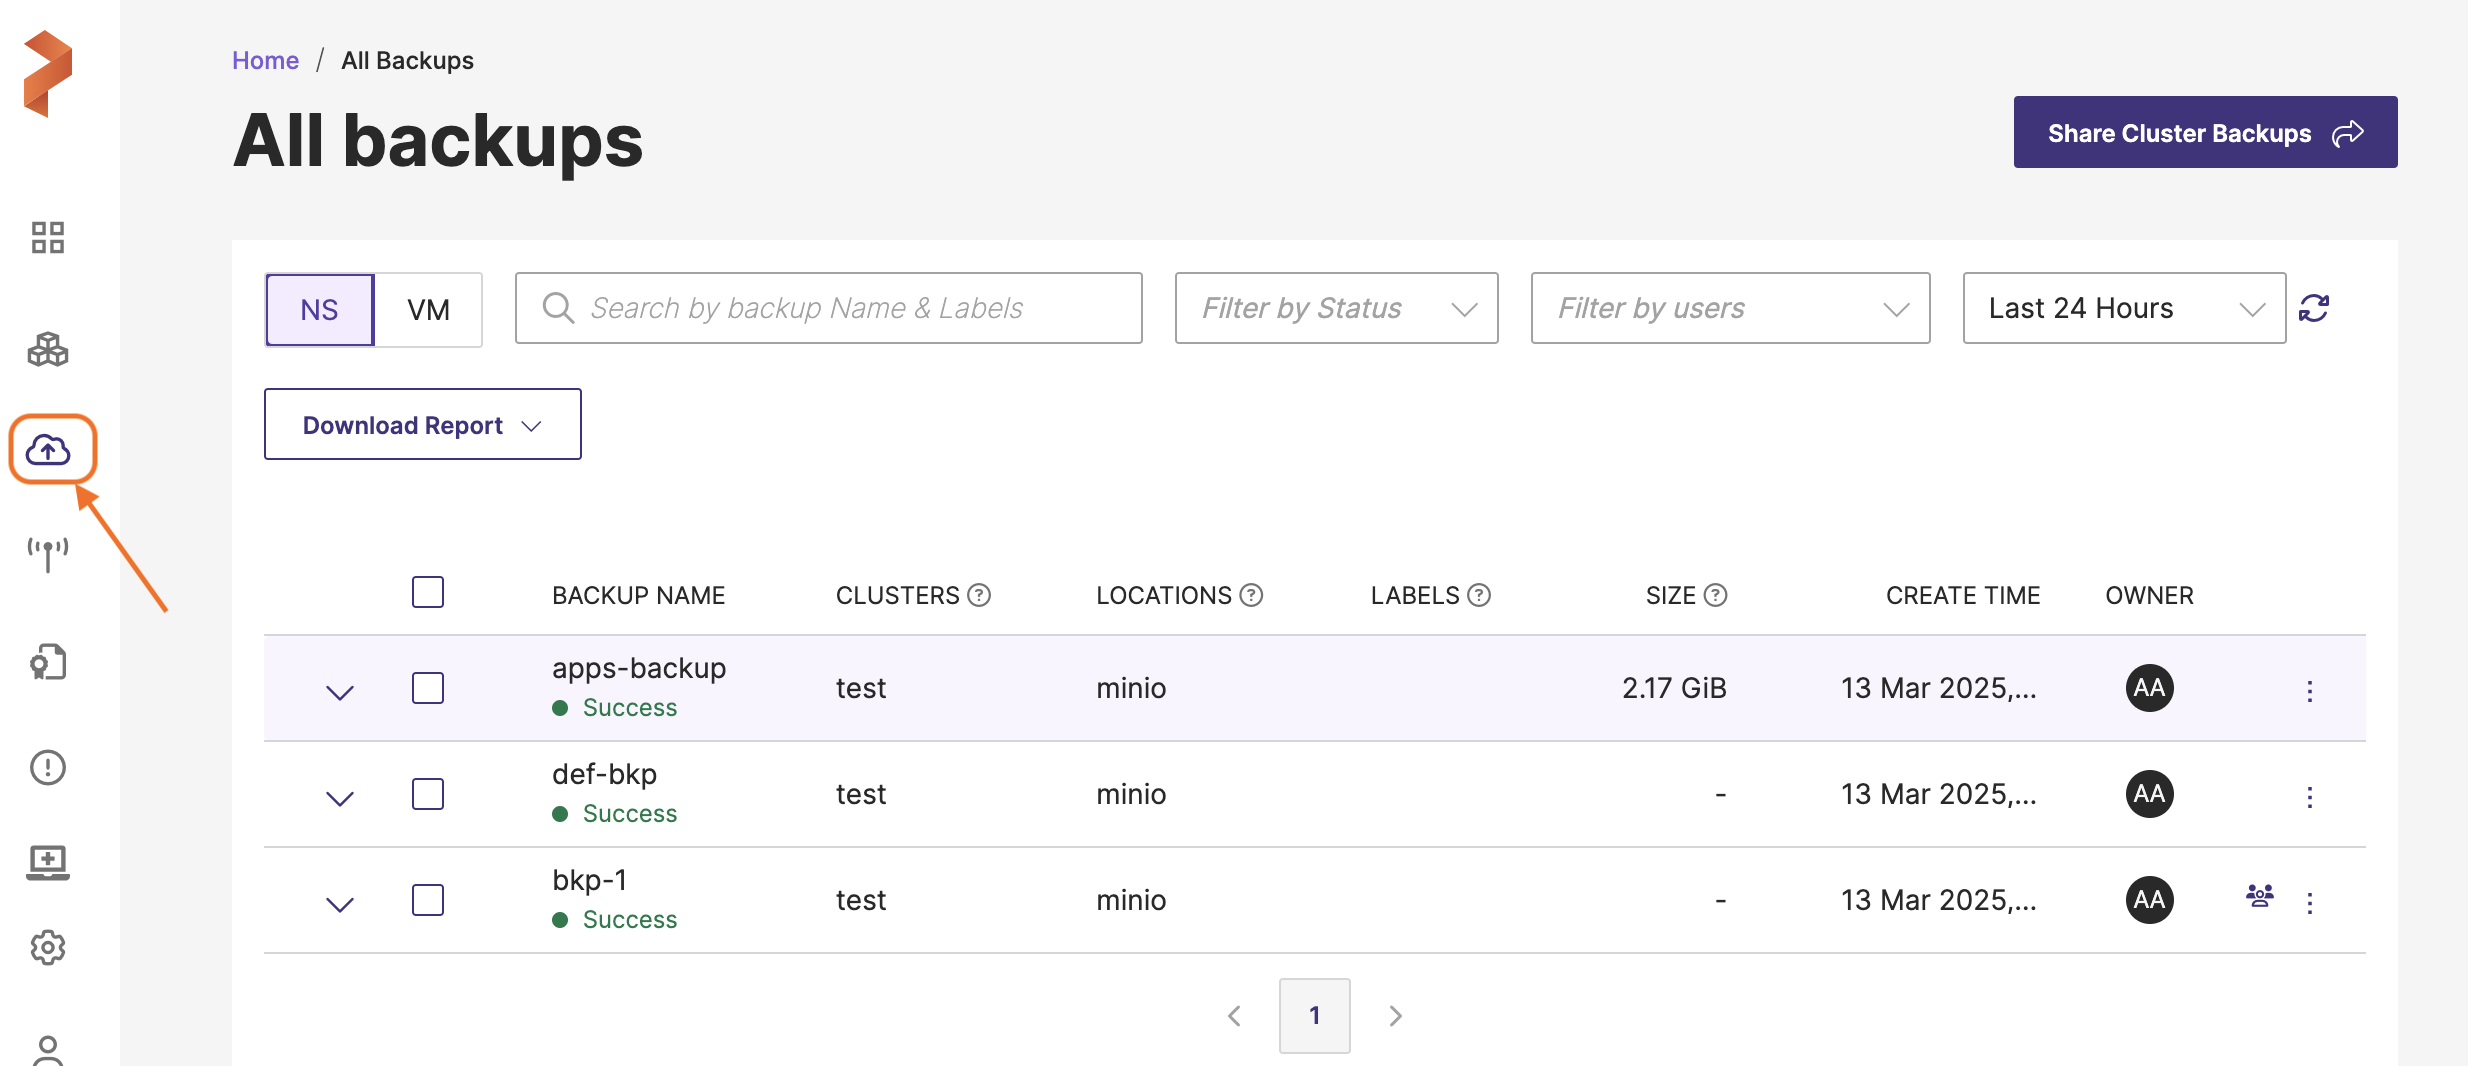Click the refresh icon beside time filter
Image resolution: width=2468 pixels, height=1066 pixels.
[2314, 308]
